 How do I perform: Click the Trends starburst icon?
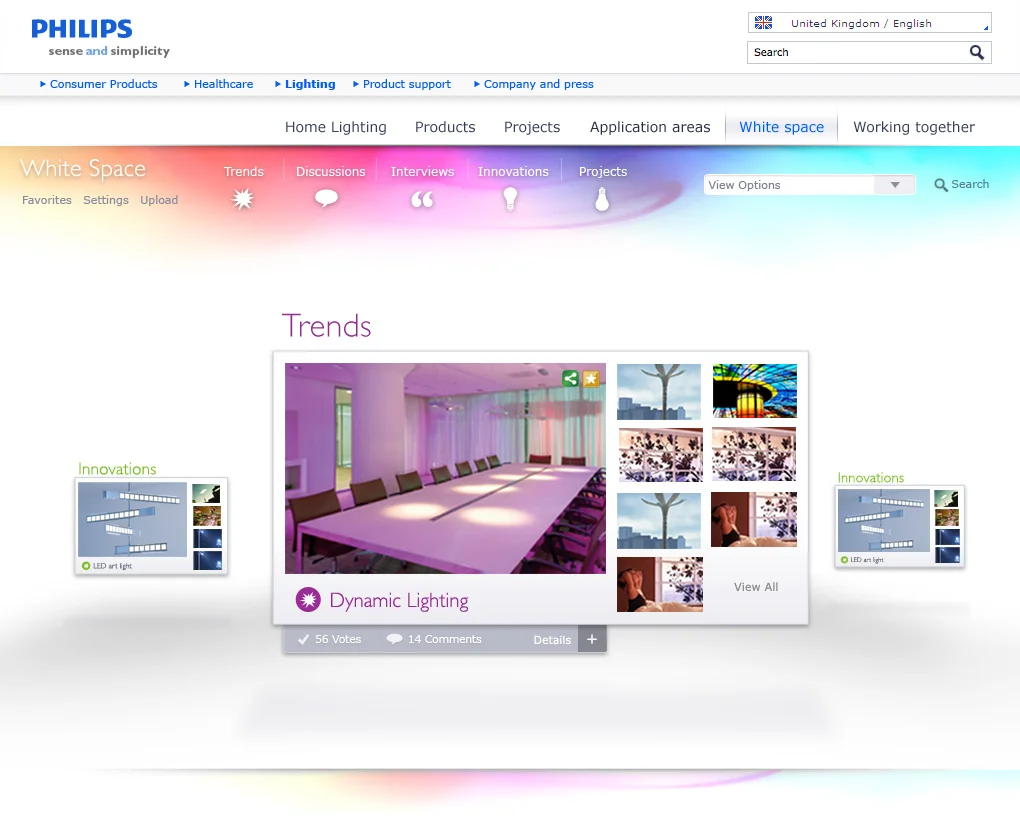click(x=243, y=198)
